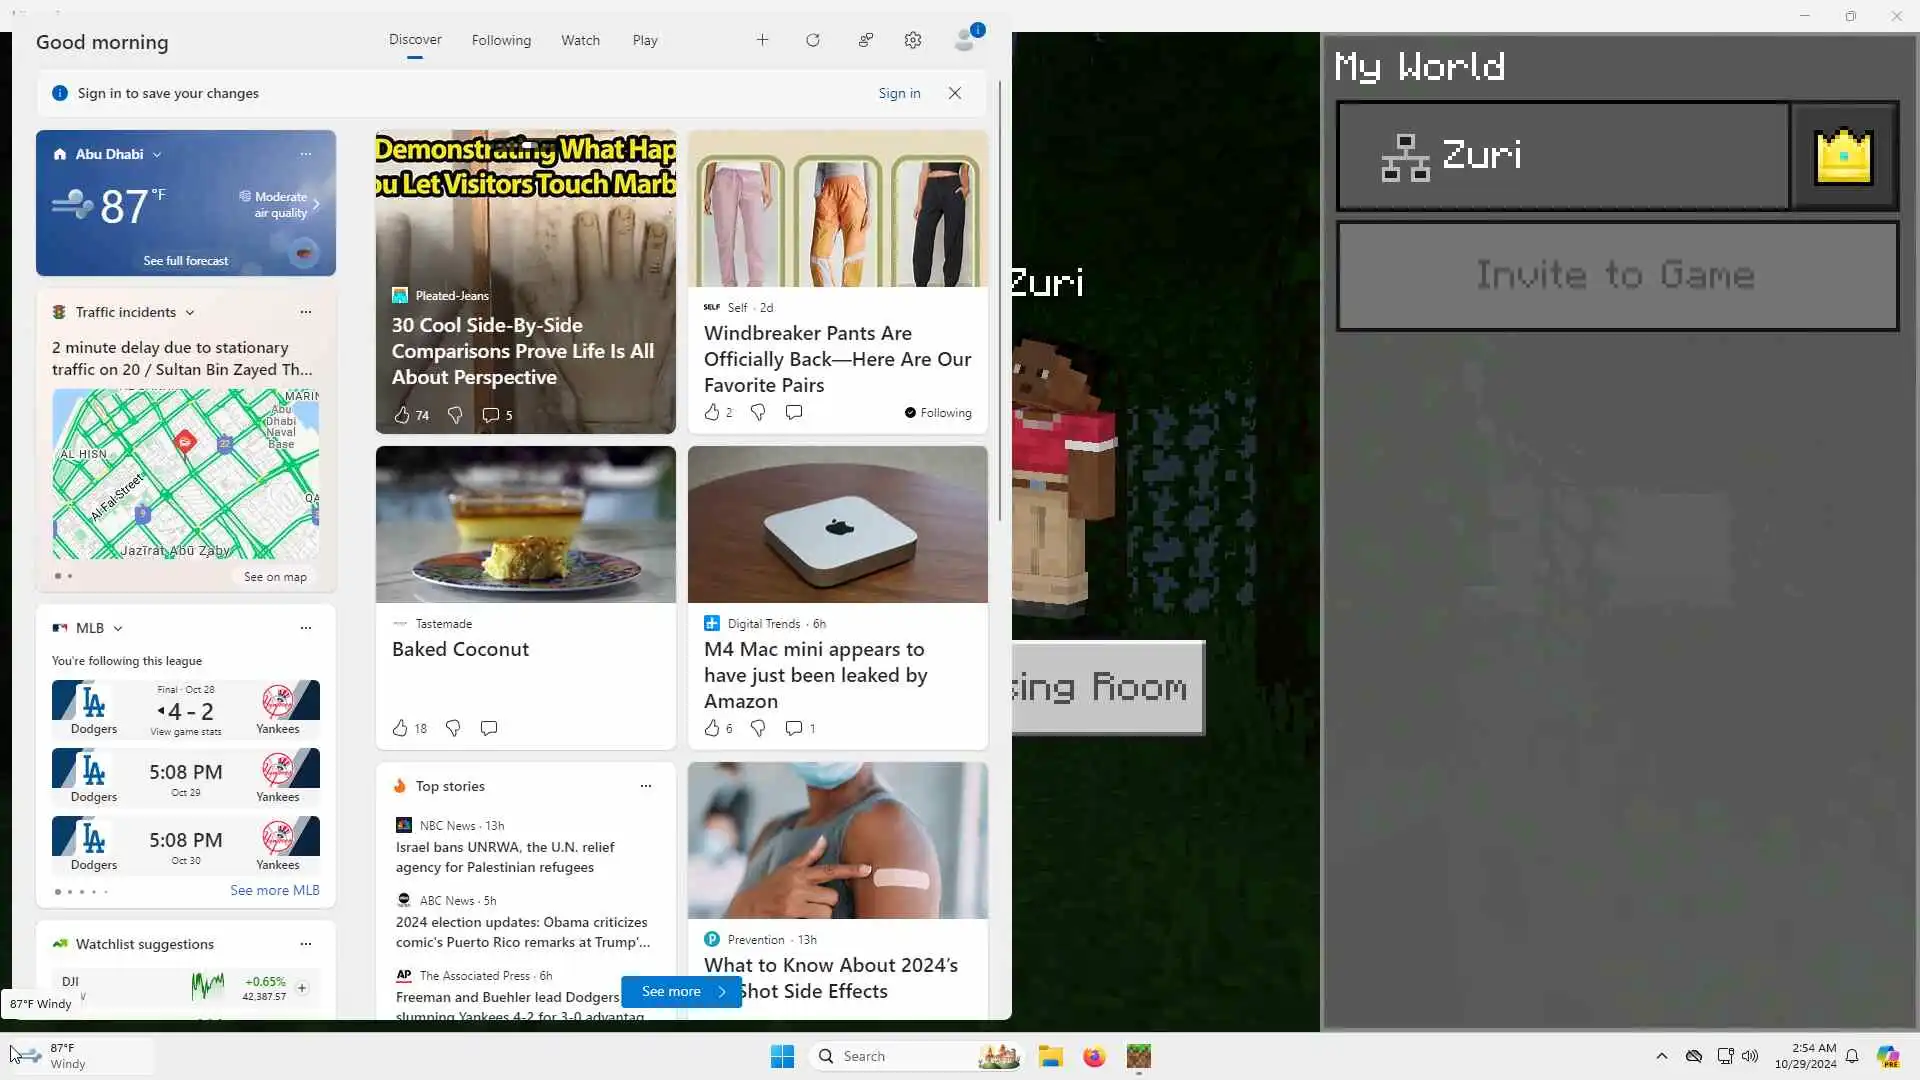Open the personalize feed icon
This screenshot has width=1920, height=1080.
(x=865, y=40)
